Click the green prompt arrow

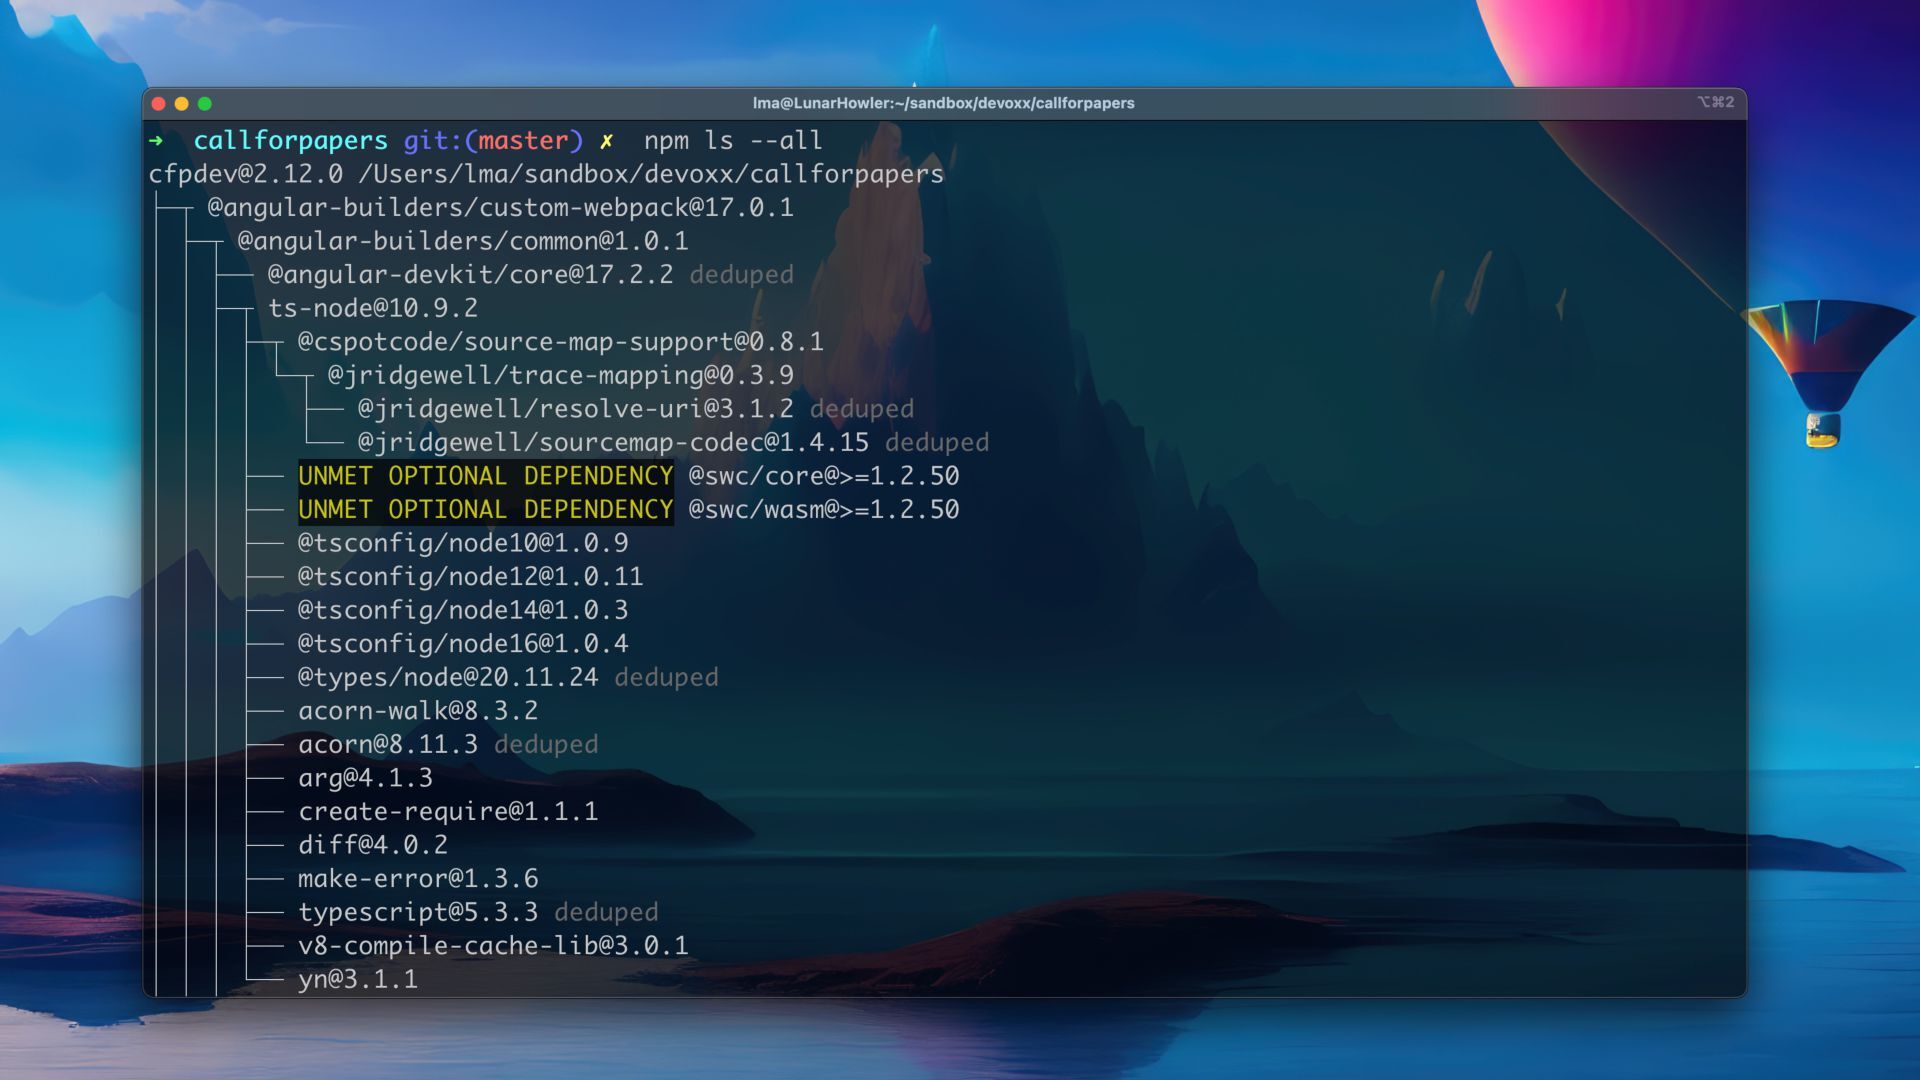[156, 141]
